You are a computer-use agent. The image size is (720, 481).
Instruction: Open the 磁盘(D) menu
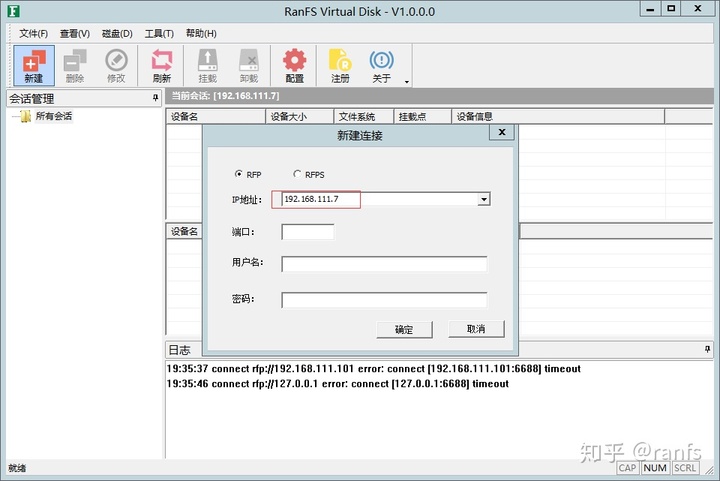(x=117, y=34)
